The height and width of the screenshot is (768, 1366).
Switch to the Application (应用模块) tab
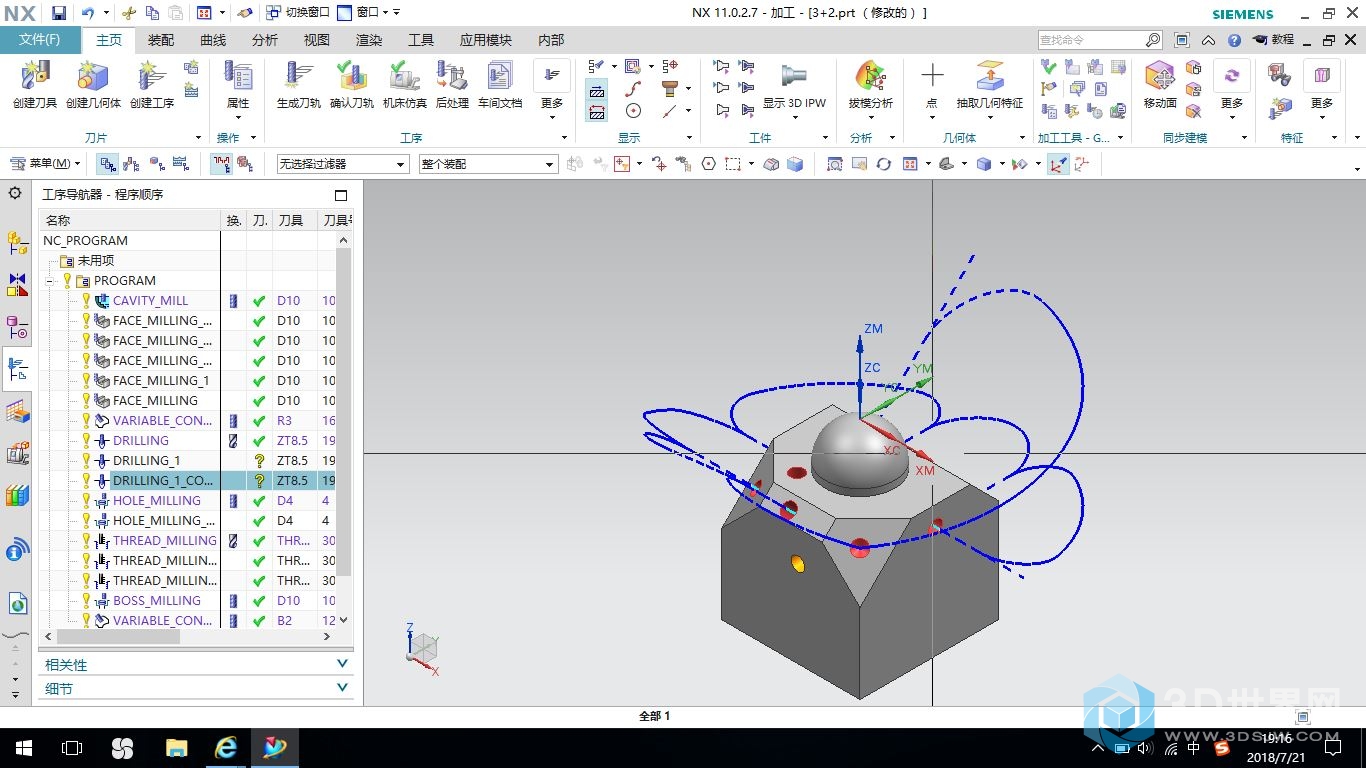pos(486,40)
